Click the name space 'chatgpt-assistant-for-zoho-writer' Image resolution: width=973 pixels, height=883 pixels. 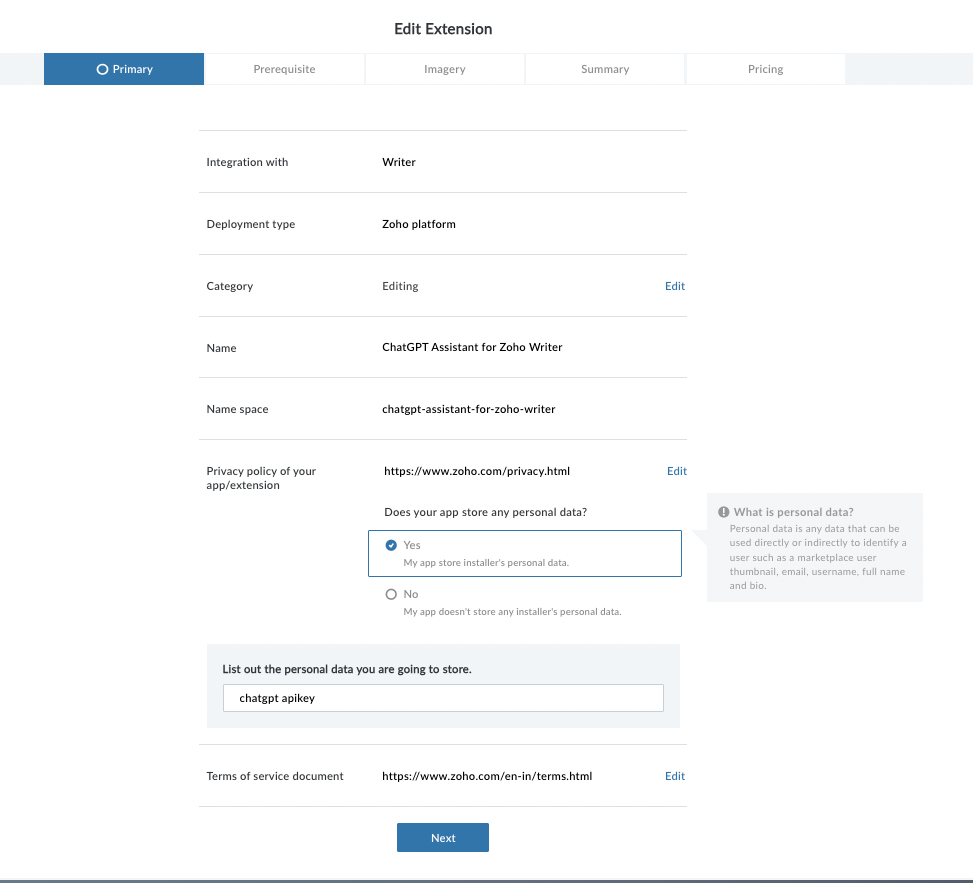(x=468, y=409)
